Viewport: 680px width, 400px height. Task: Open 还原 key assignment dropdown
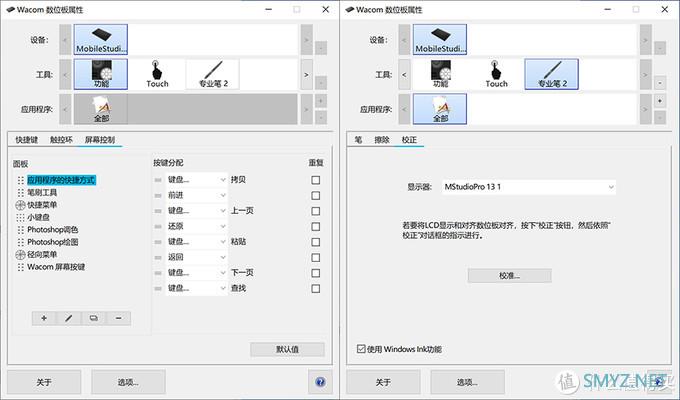pyautogui.click(x=197, y=226)
